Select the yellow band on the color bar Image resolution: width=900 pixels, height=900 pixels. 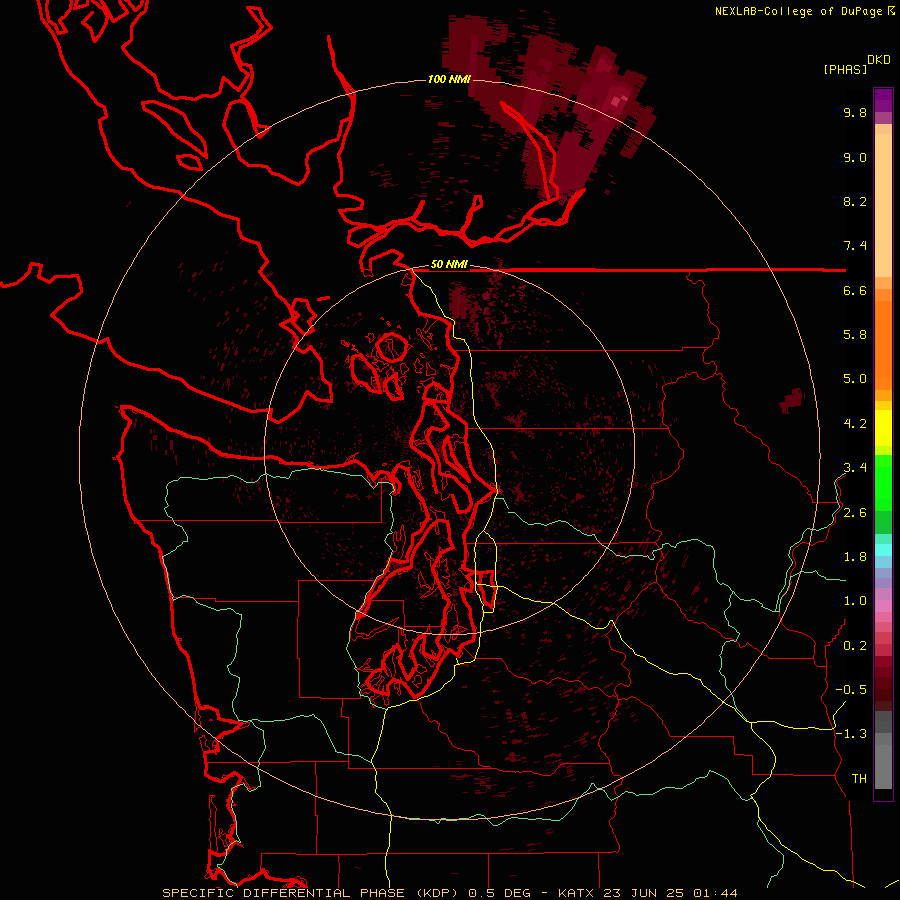coord(883,428)
